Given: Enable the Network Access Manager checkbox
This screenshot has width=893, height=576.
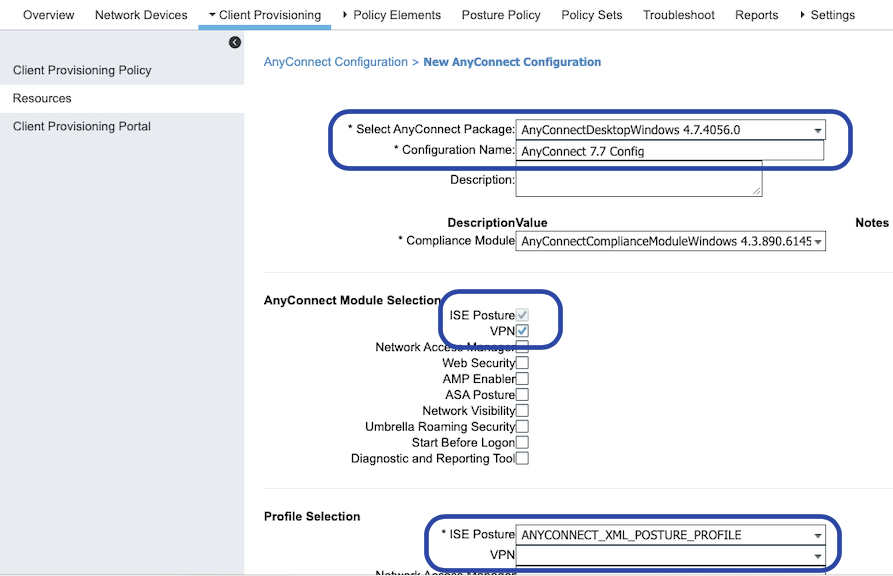Looking at the screenshot, I should tap(522, 347).
